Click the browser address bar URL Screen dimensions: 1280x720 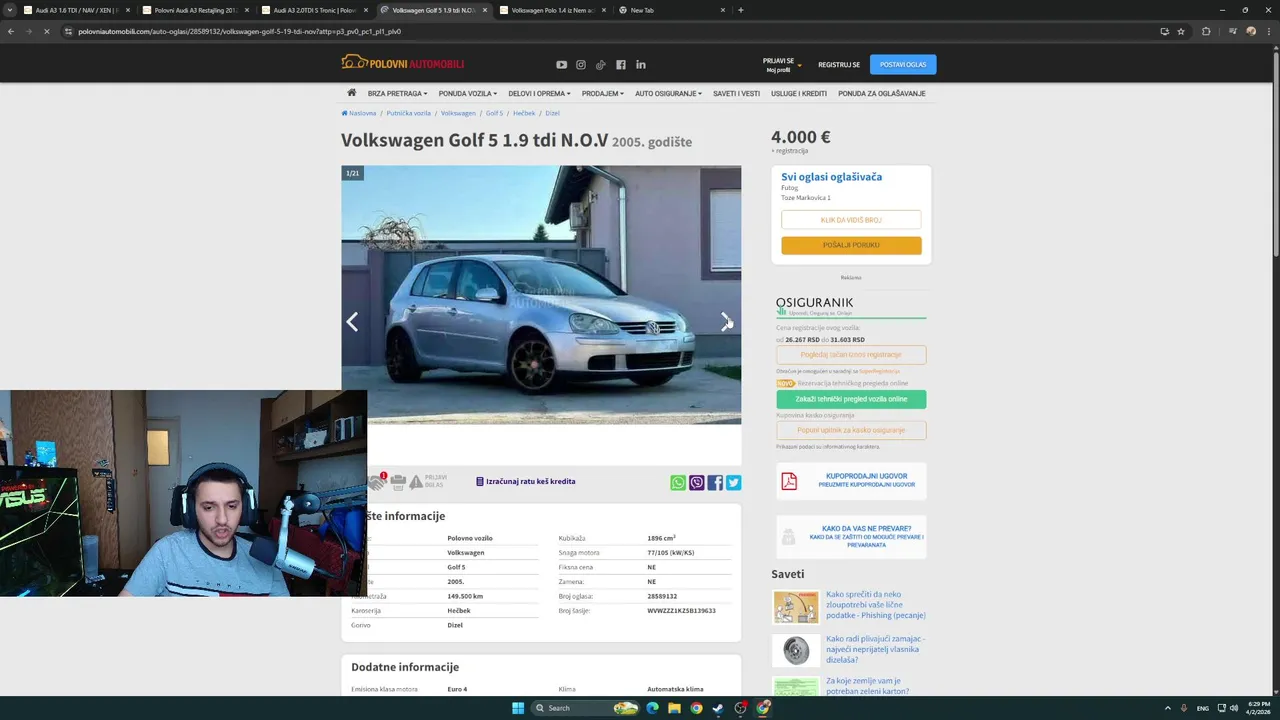click(240, 31)
